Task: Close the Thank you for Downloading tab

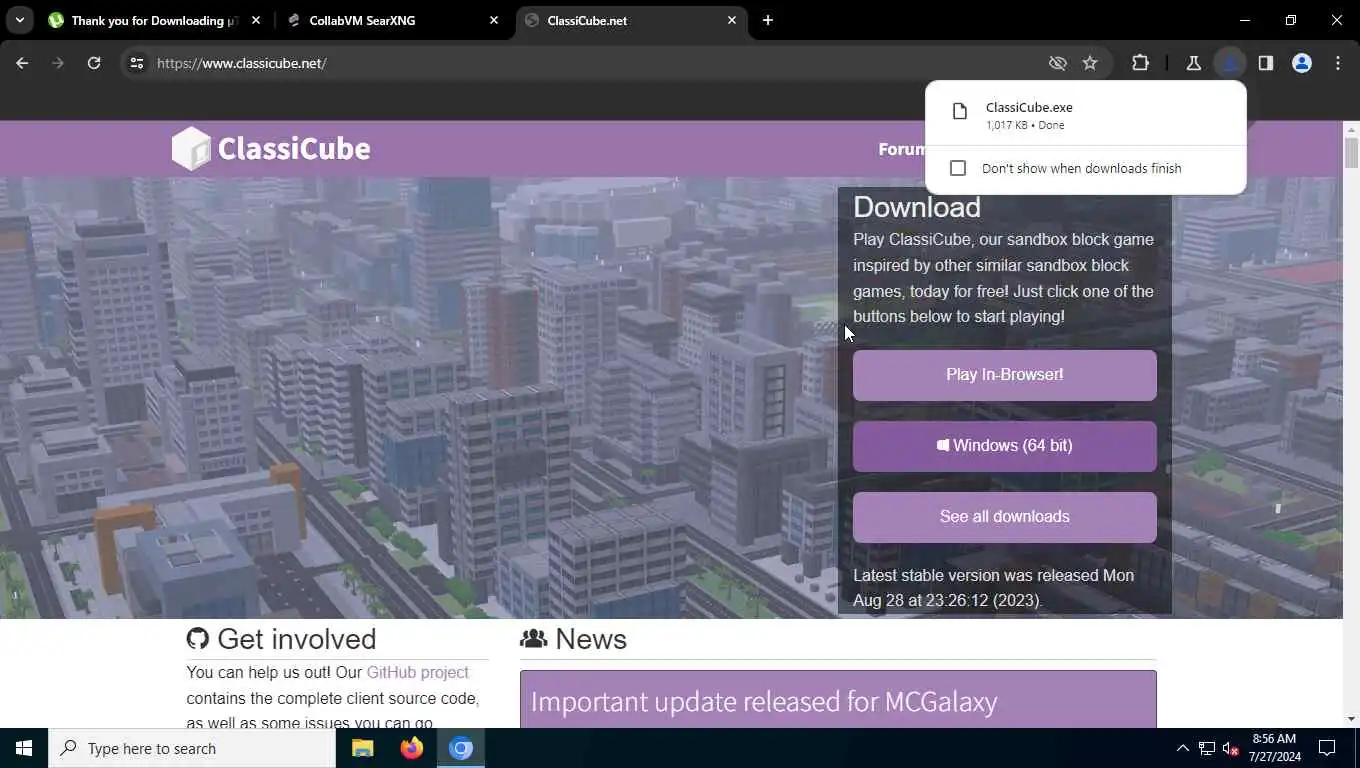Action: (x=256, y=20)
